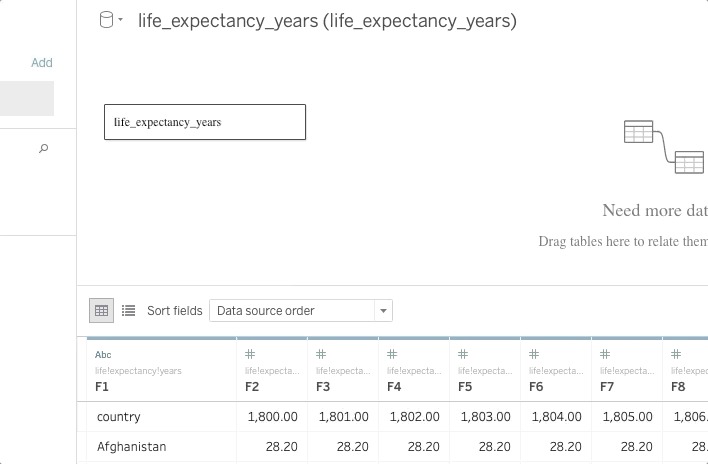This screenshot has height=464, width=708.
Task: Expand the arrow beside the data source icon
Action: tap(121, 21)
